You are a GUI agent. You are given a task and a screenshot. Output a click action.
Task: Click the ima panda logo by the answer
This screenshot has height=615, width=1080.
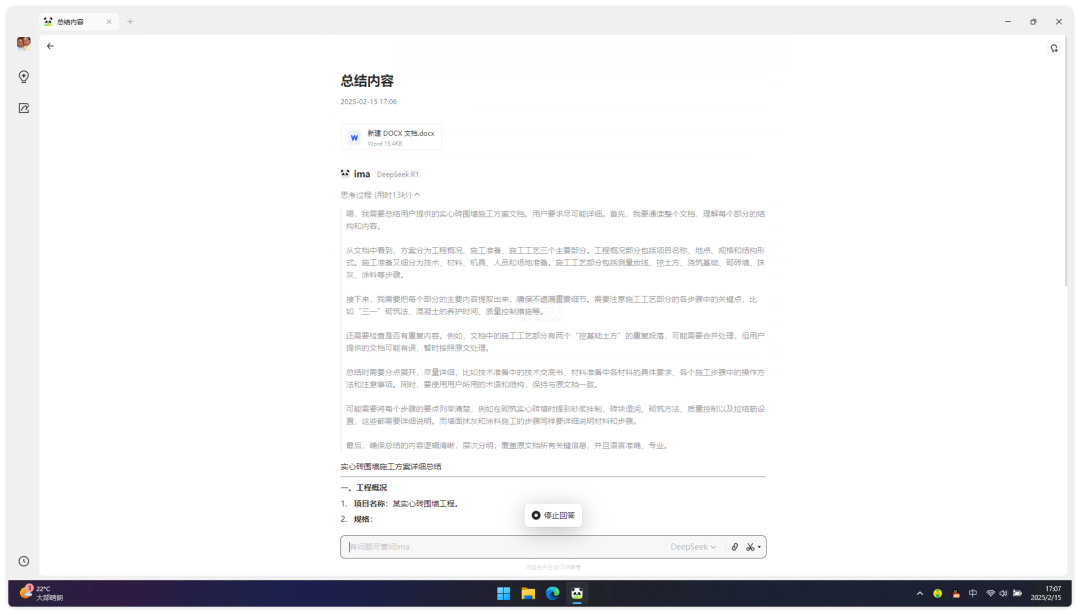(x=345, y=174)
